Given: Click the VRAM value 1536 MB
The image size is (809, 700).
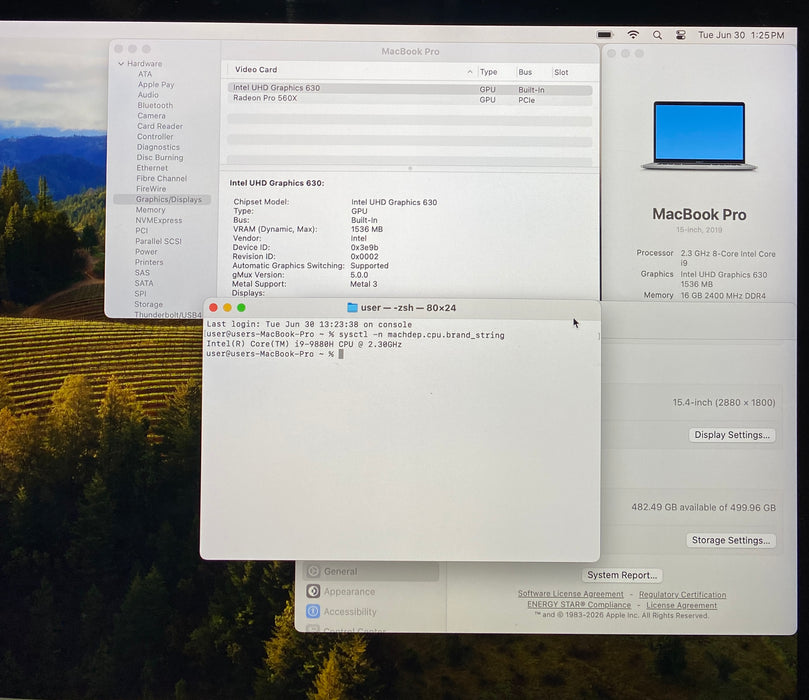Looking at the screenshot, I should tap(366, 229).
